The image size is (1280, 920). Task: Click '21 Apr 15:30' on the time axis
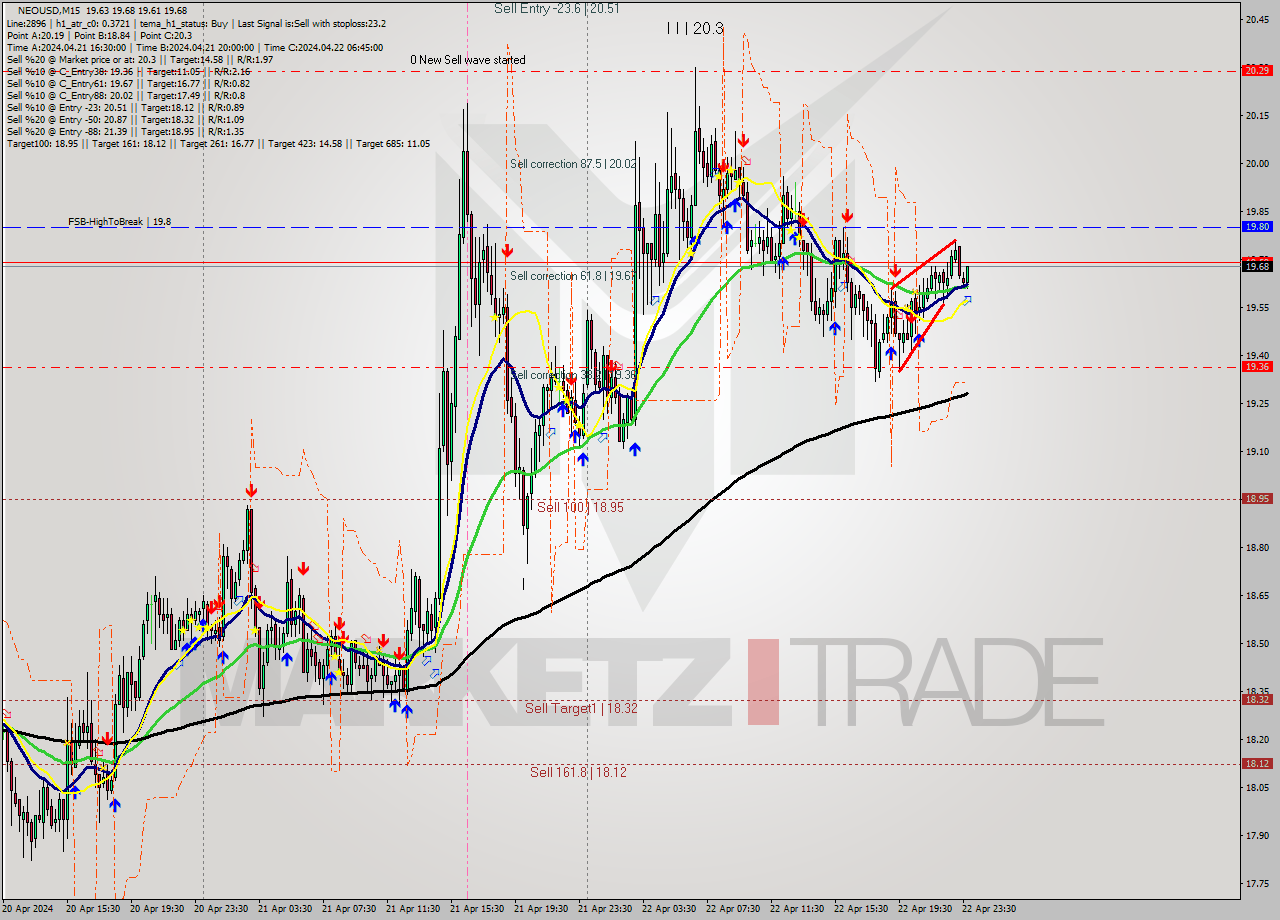(477, 909)
